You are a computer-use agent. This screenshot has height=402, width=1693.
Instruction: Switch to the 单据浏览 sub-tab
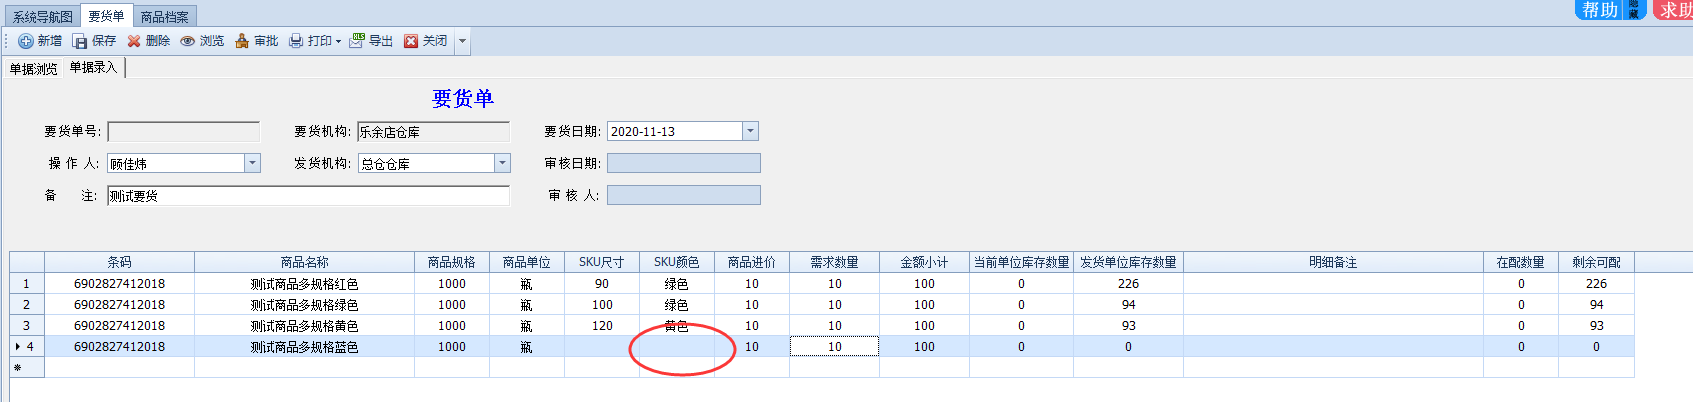[x=34, y=69]
